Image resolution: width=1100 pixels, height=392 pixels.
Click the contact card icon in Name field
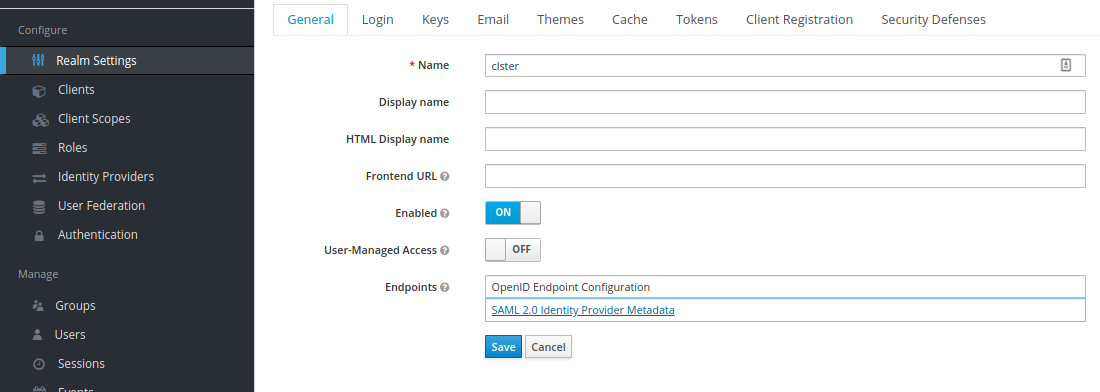tap(1066, 65)
